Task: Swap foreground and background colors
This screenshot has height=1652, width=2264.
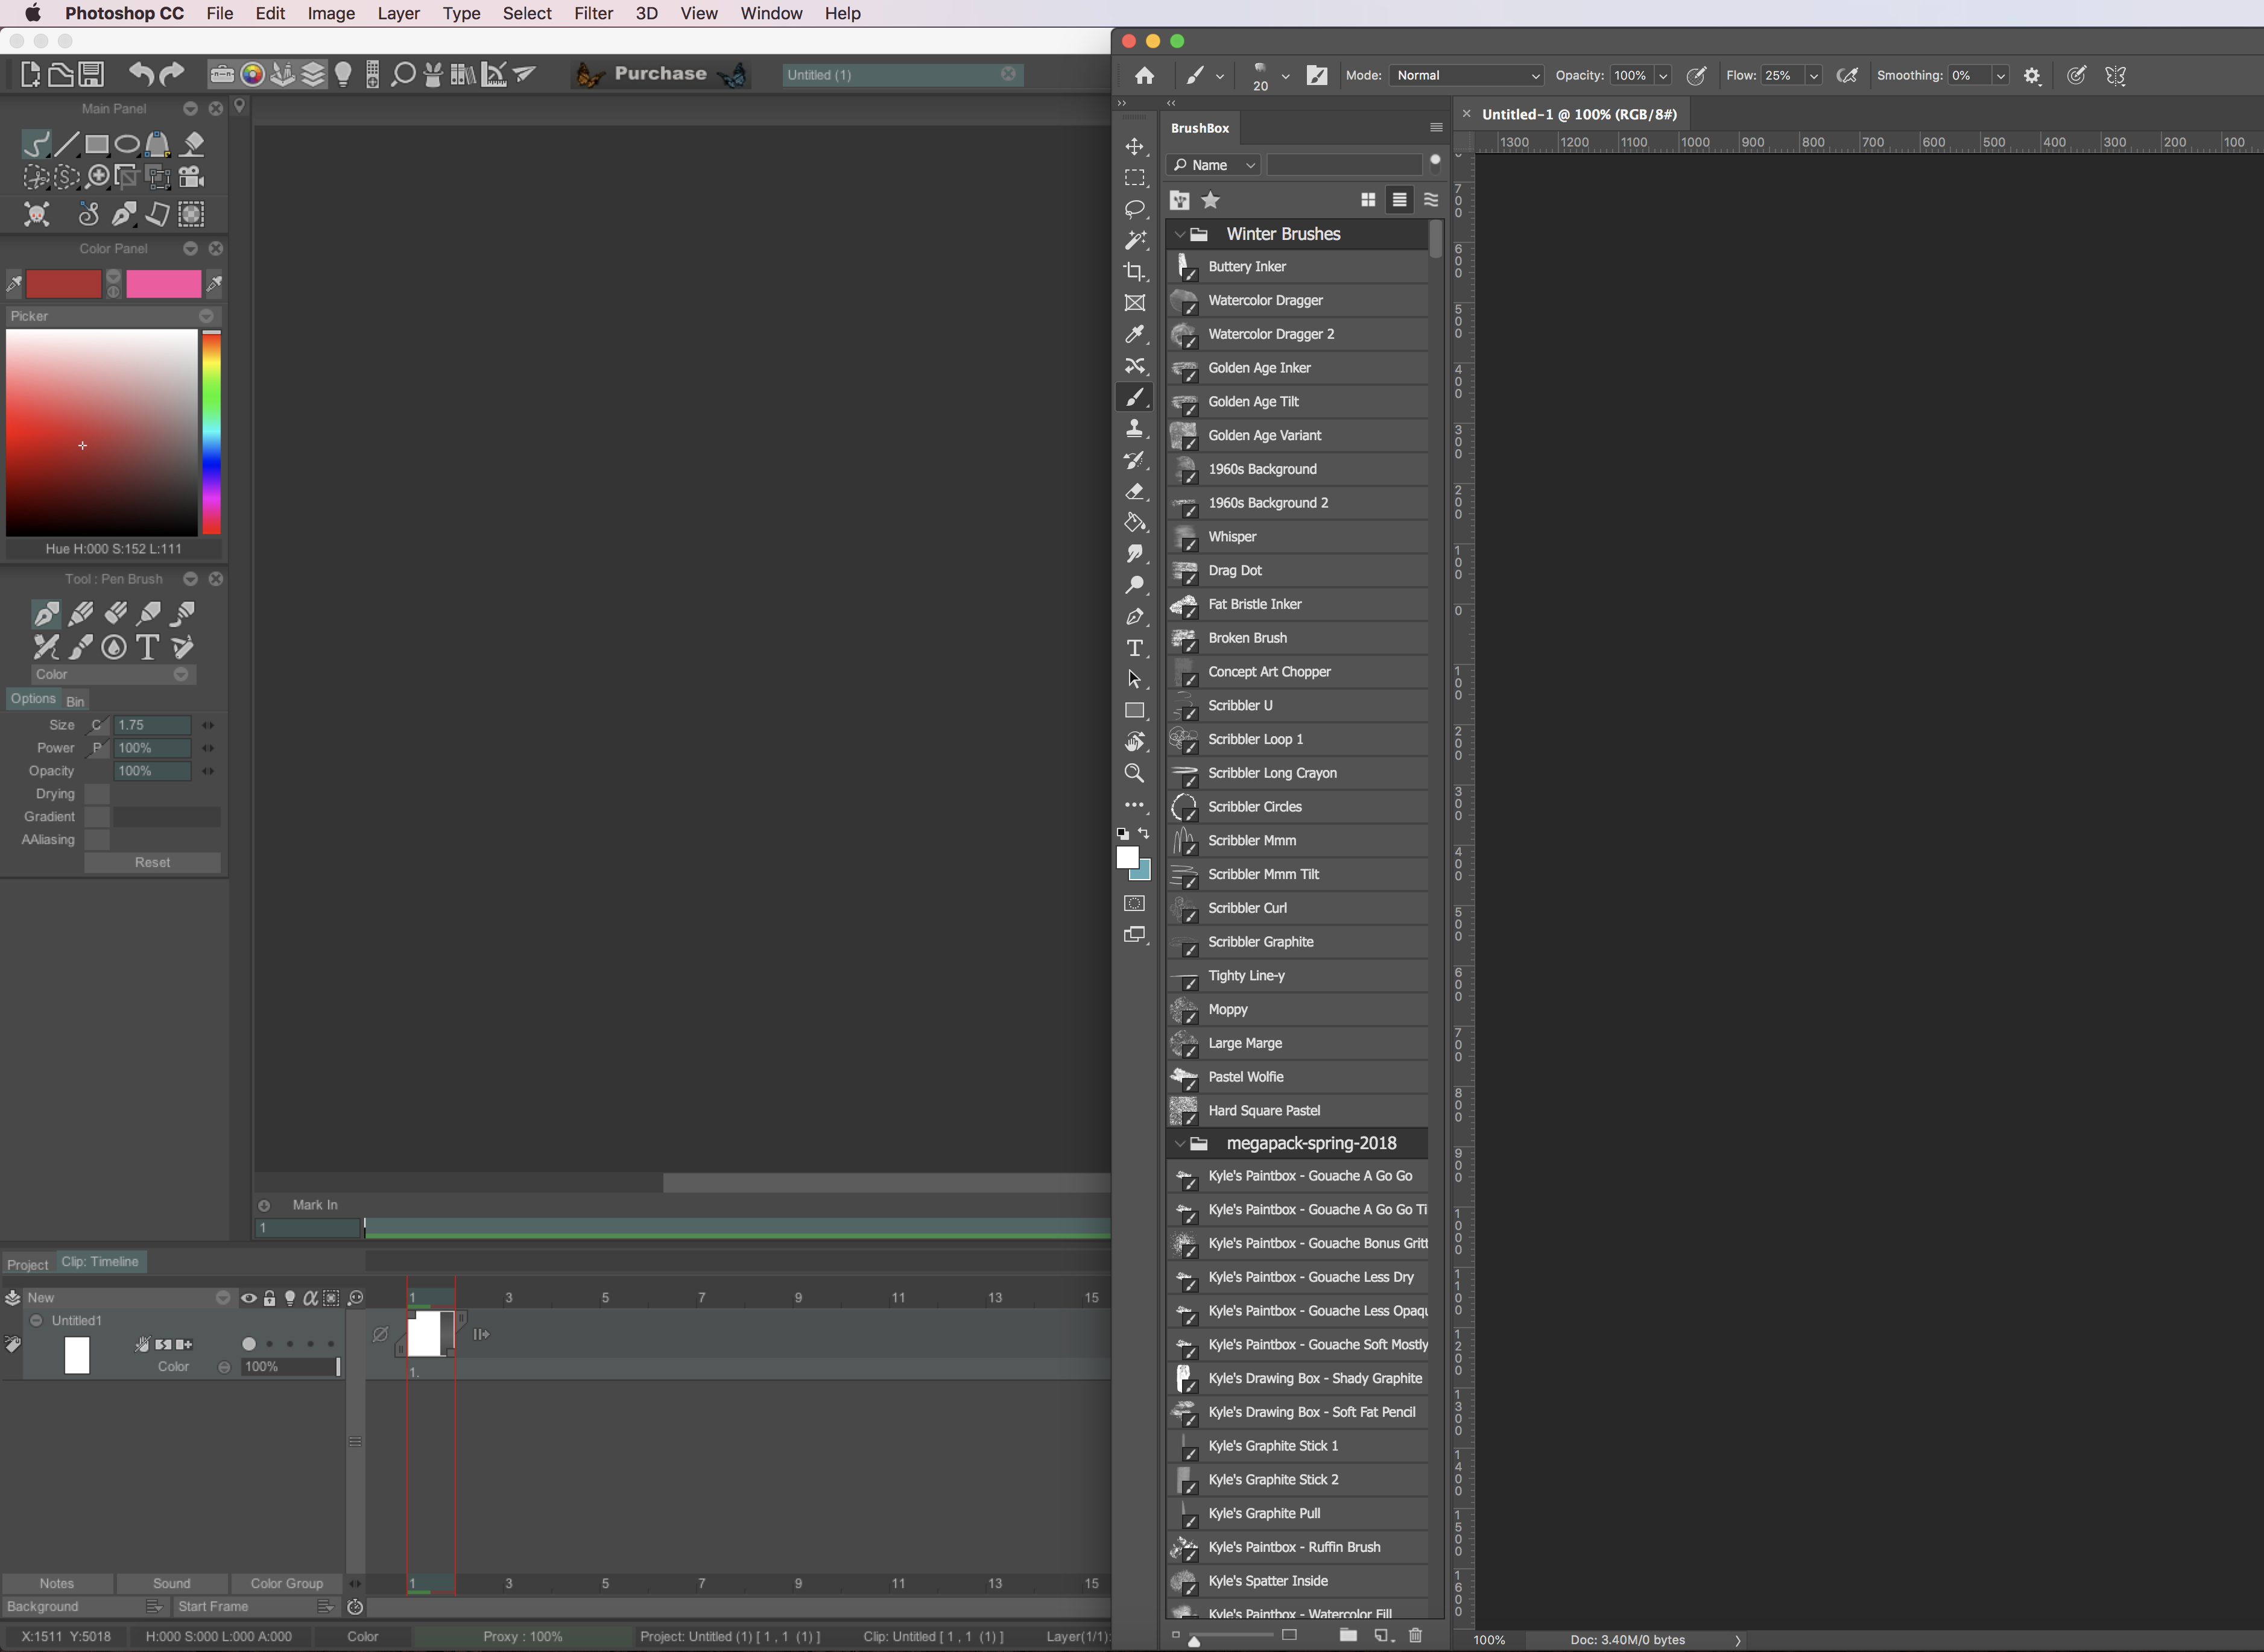Action: tap(1144, 833)
